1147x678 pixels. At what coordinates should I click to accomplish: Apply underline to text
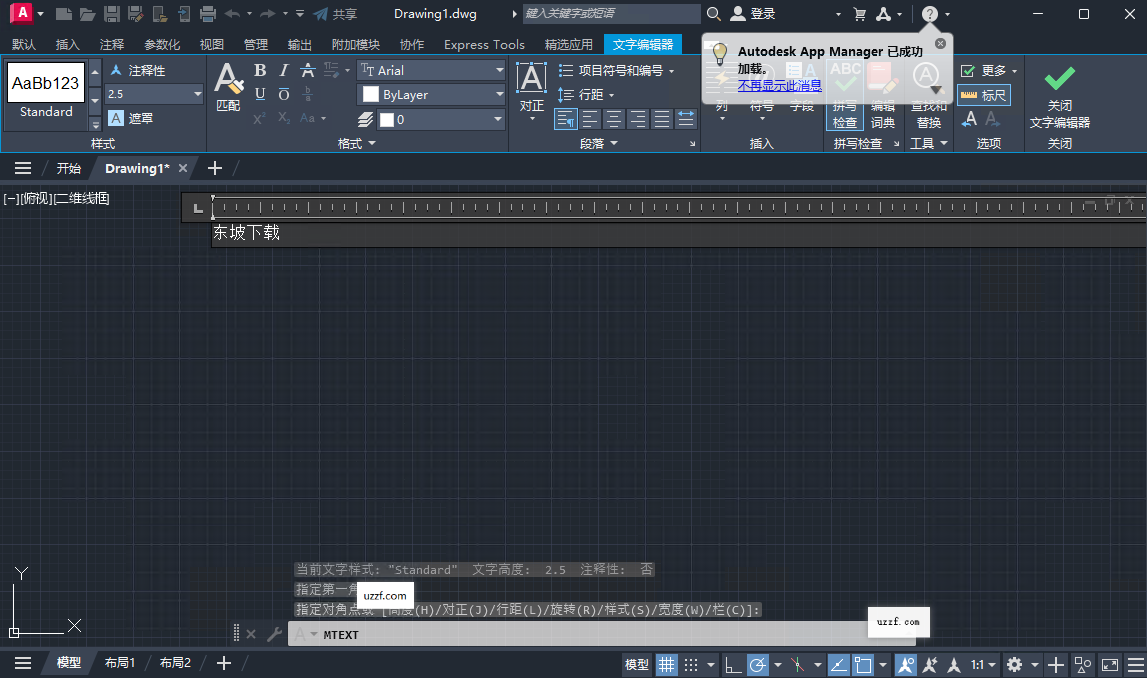pos(259,94)
